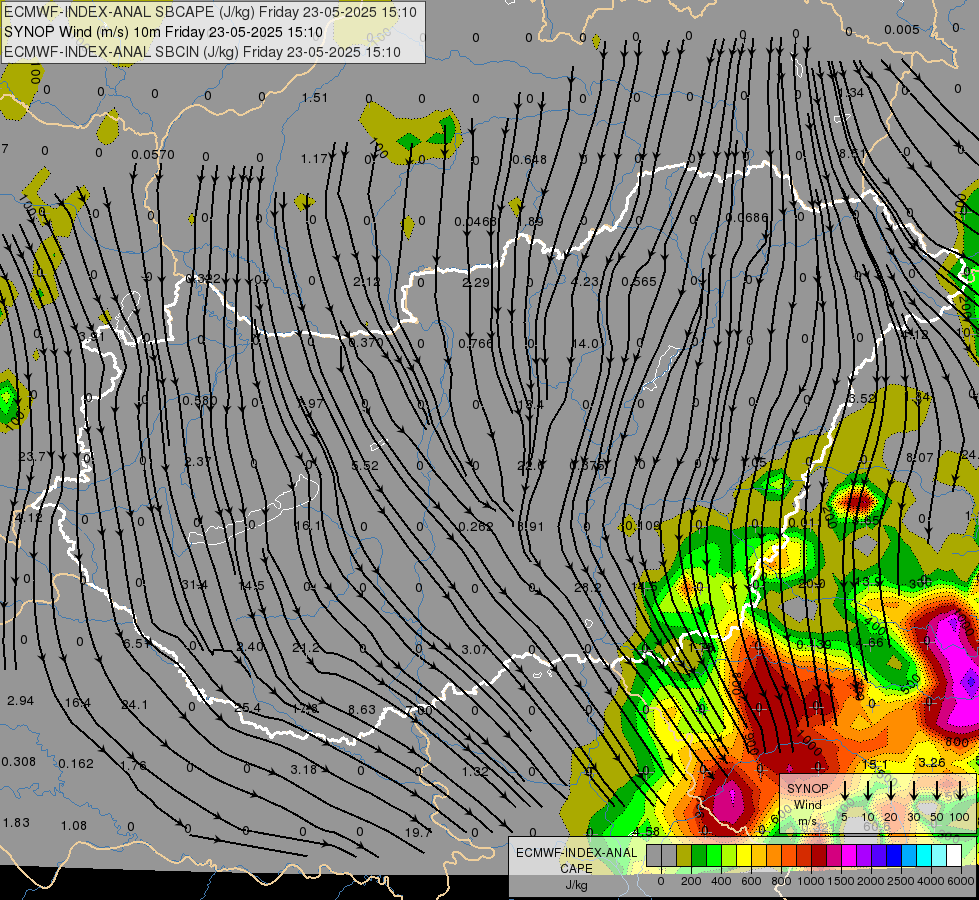Click the 50 m/s wind arrow in legend
The image size is (979, 900).
(x=937, y=791)
